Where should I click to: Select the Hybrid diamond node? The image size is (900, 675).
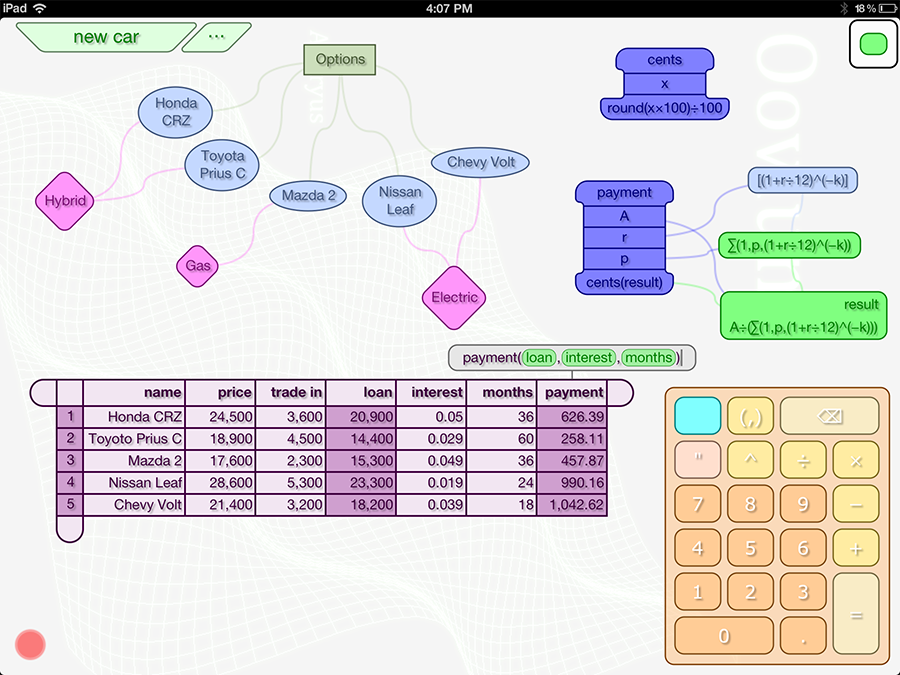coord(65,201)
